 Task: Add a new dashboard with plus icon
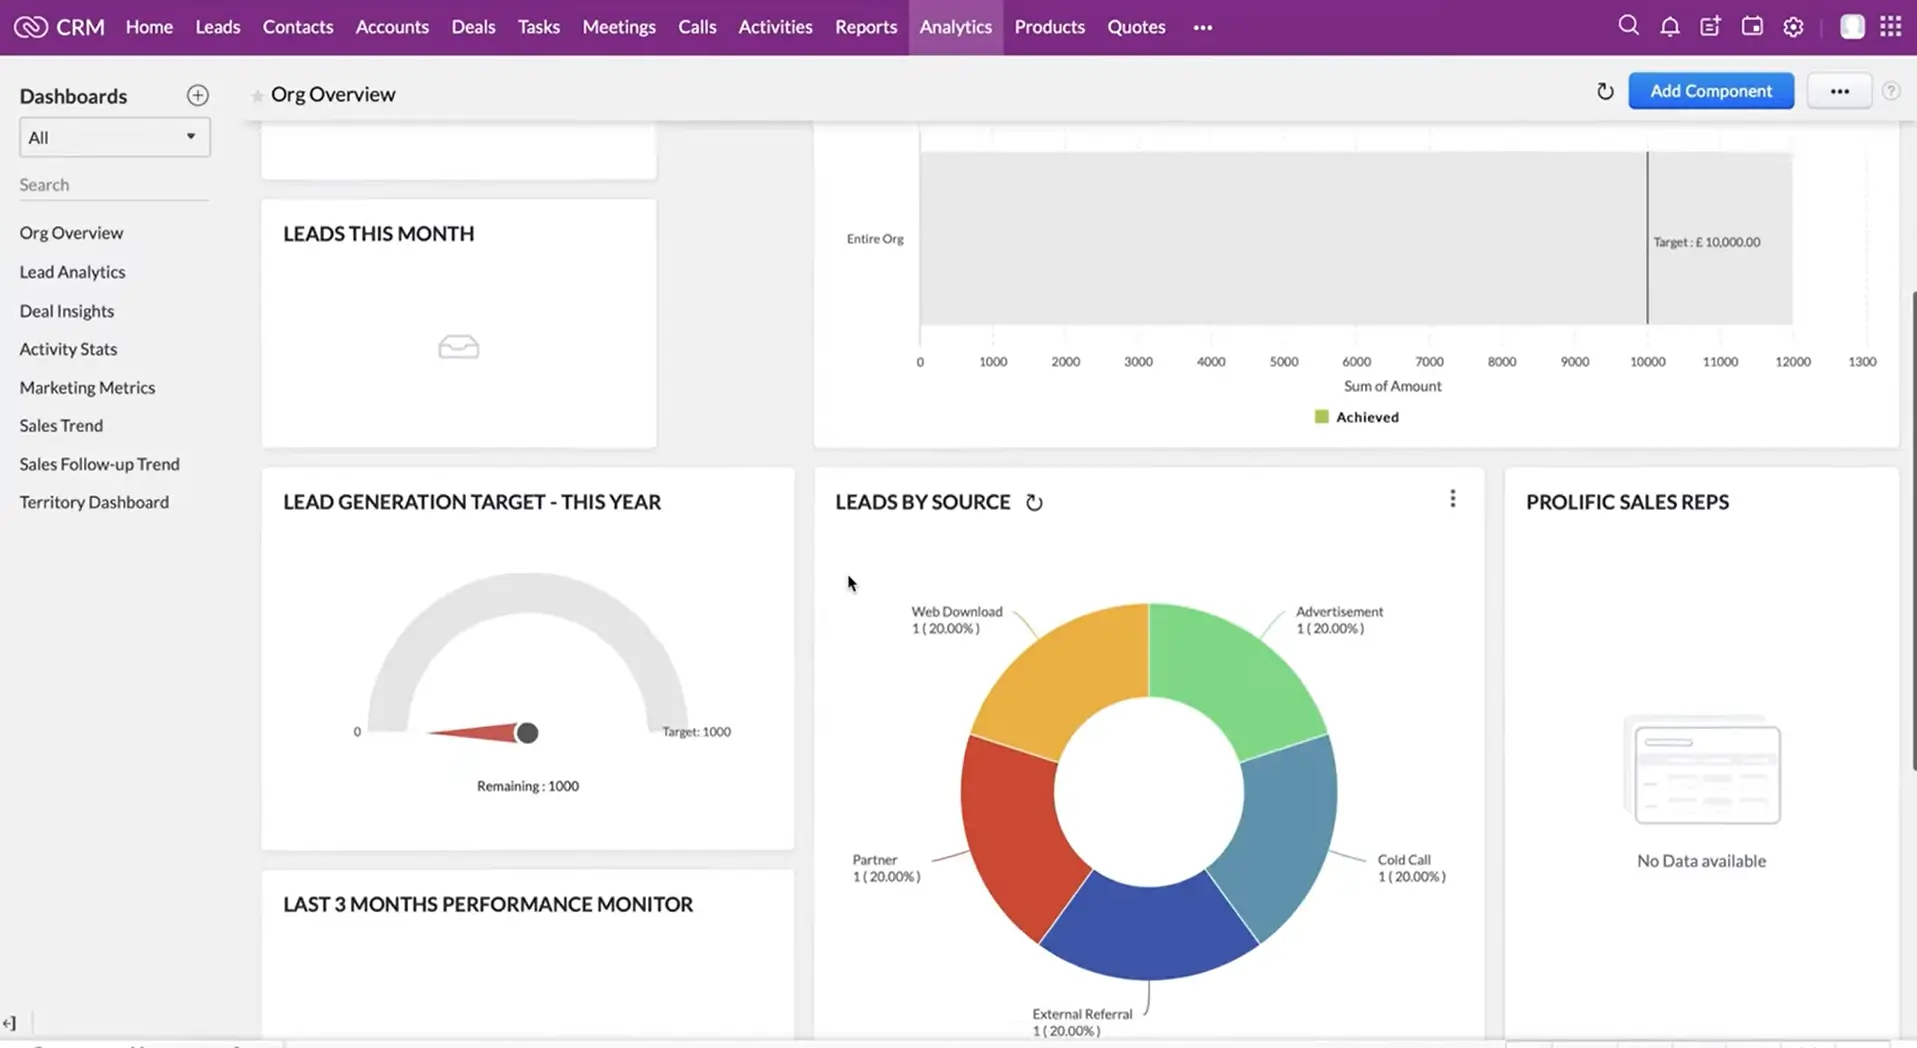tap(197, 96)
